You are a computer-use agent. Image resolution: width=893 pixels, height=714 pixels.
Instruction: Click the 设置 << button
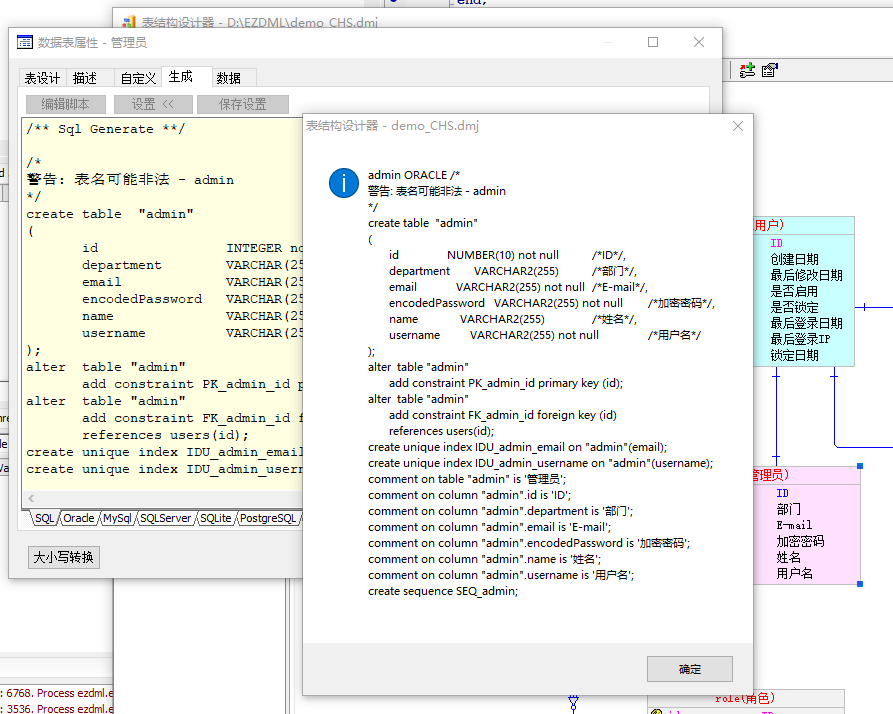click(152, 104)
